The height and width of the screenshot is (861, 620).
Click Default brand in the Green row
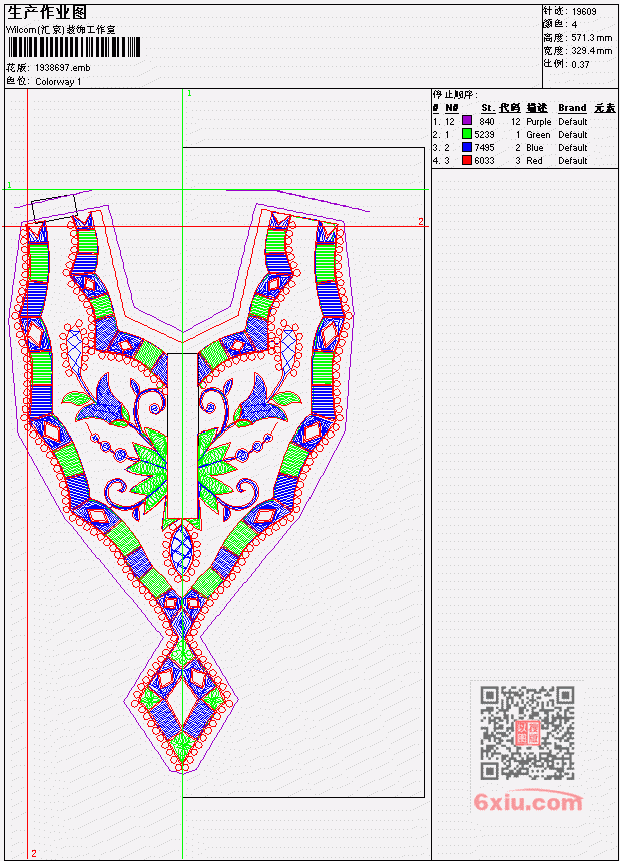pos(573,135)
